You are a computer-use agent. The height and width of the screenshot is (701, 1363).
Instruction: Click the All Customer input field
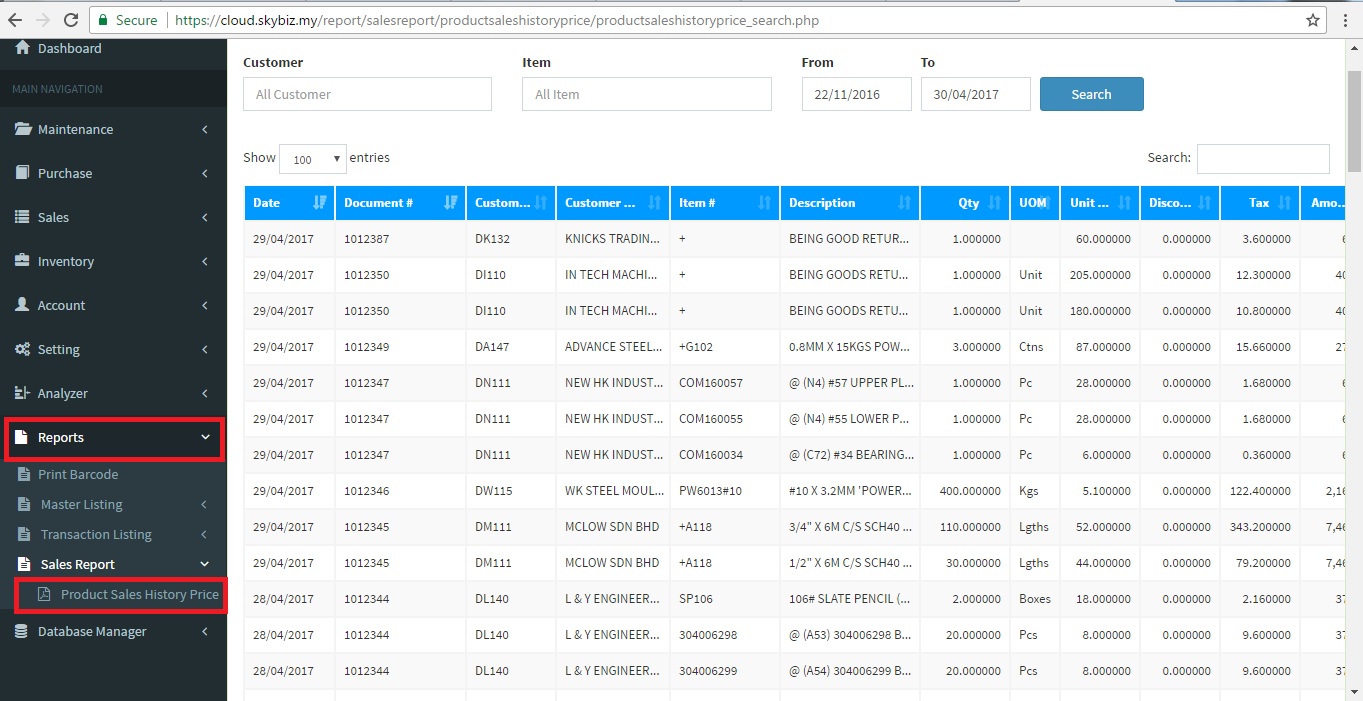(367, 94)
